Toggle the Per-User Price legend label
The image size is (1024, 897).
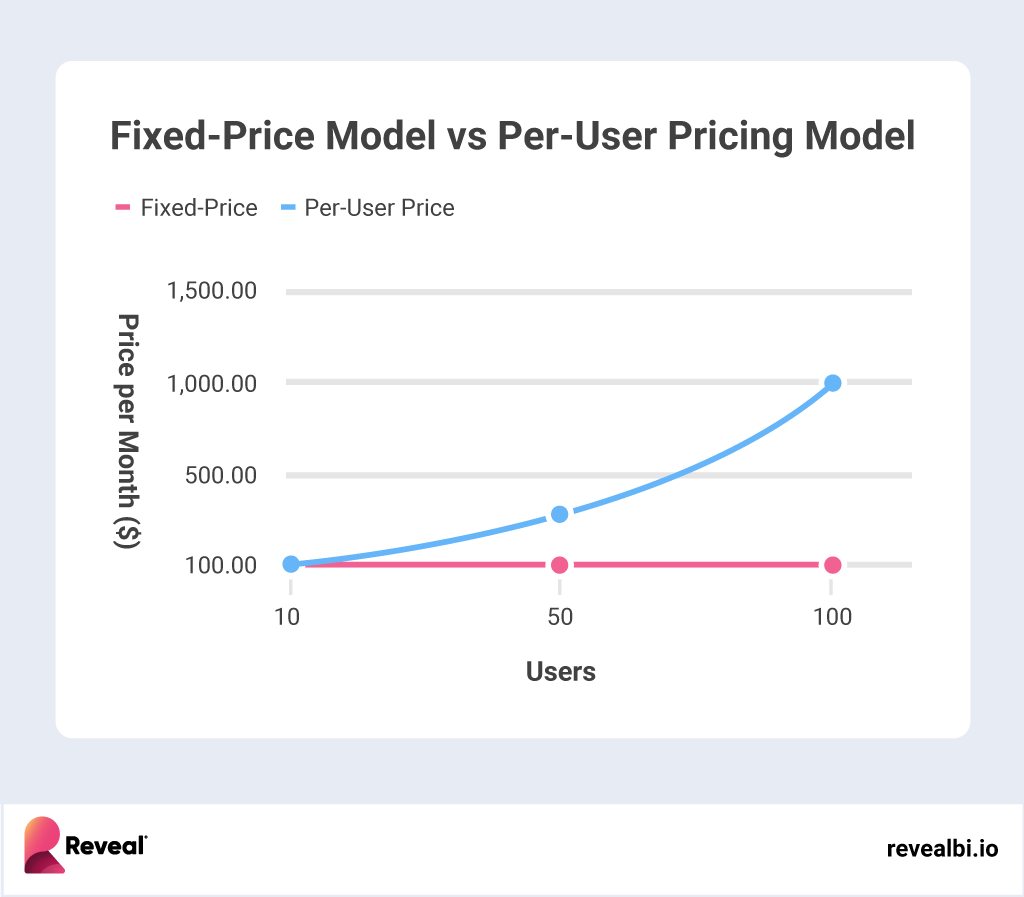pos(379,208)
